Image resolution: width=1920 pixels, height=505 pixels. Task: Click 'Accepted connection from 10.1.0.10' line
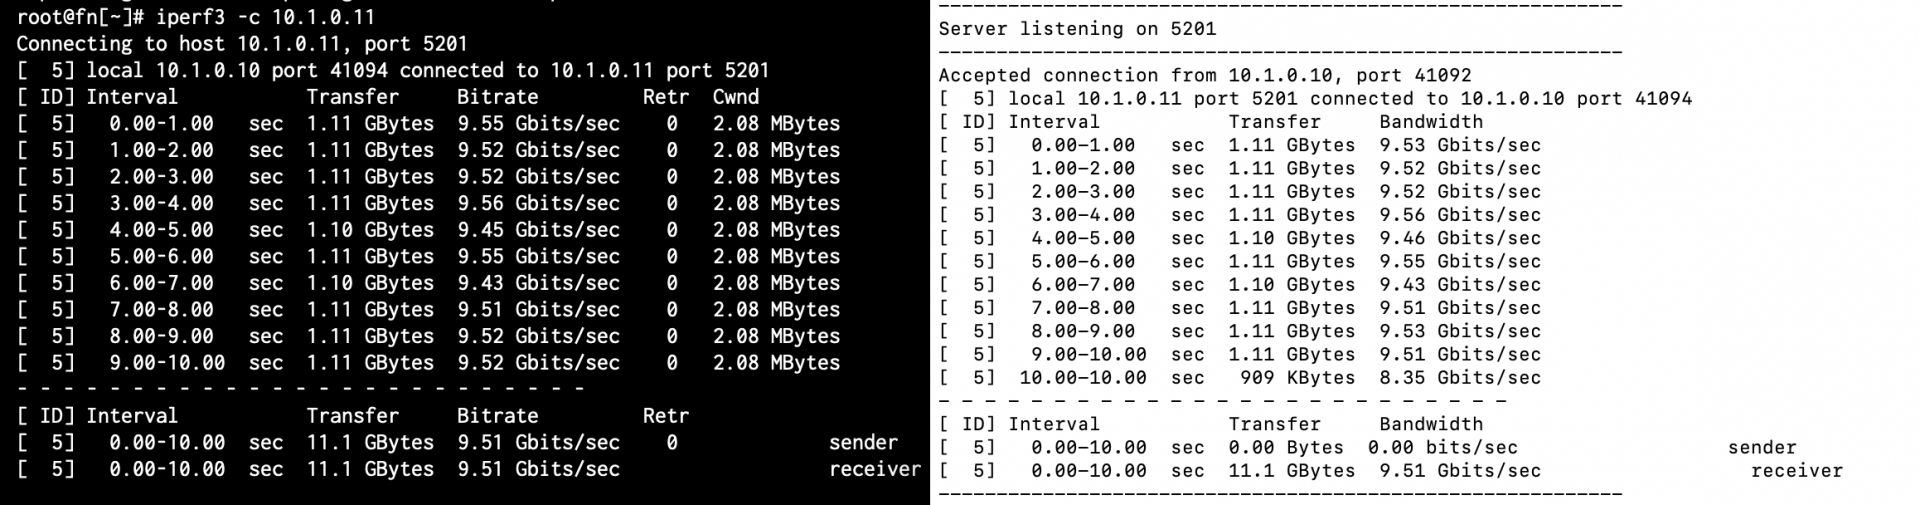click(x=1205, y=75)
